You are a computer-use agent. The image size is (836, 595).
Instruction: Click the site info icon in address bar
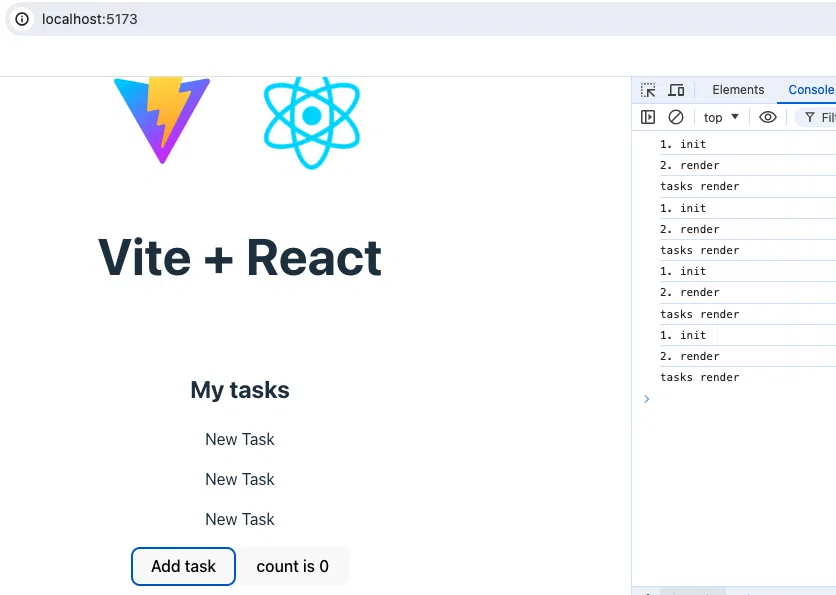point(22,19)
